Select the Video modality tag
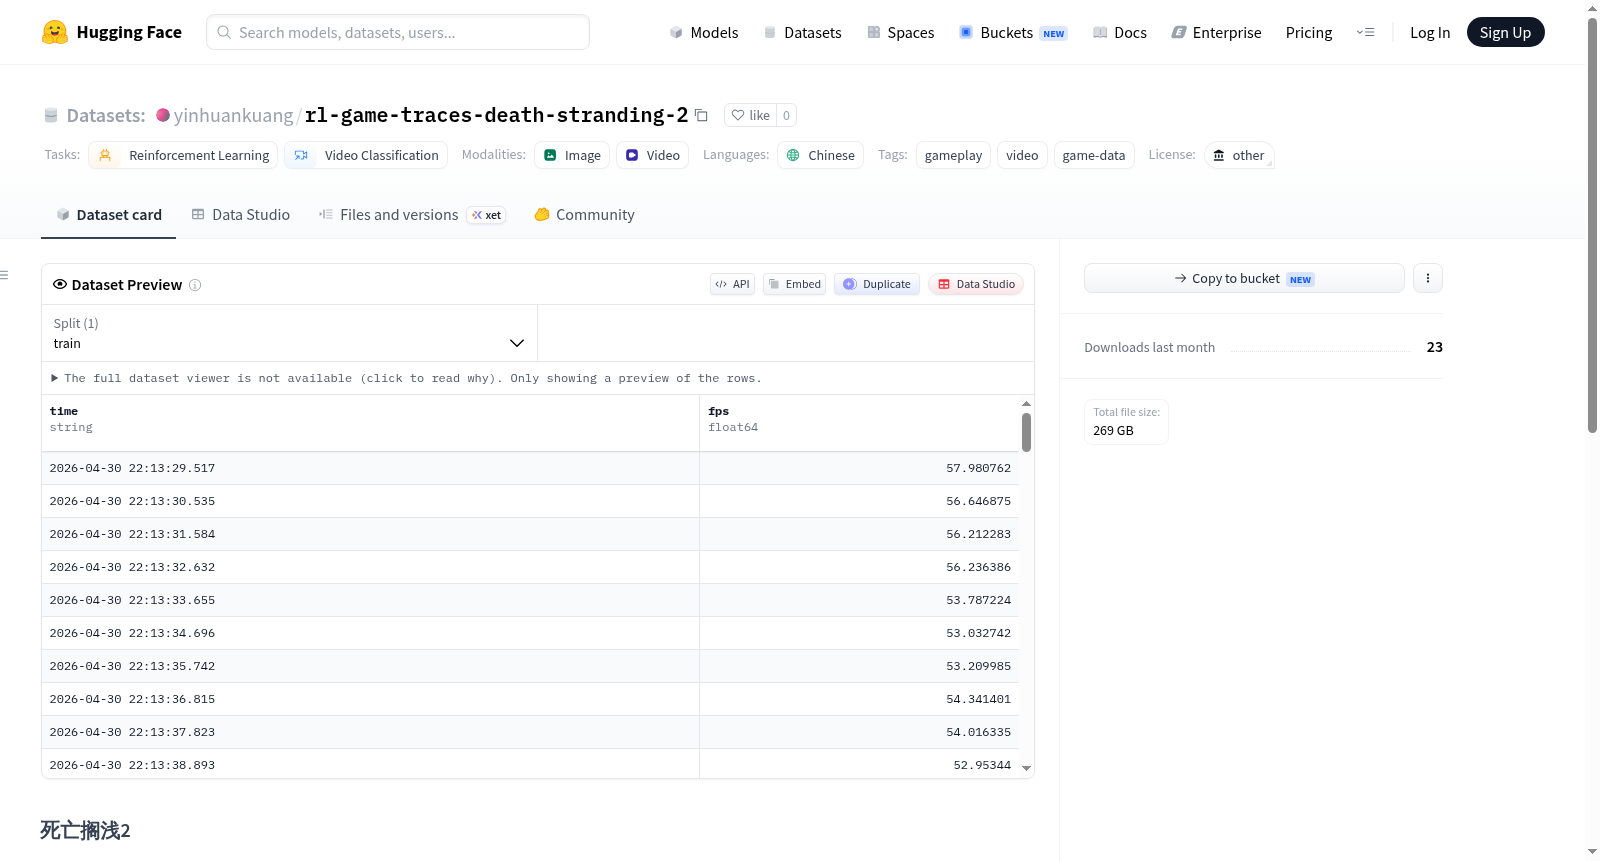 (652, 155)
